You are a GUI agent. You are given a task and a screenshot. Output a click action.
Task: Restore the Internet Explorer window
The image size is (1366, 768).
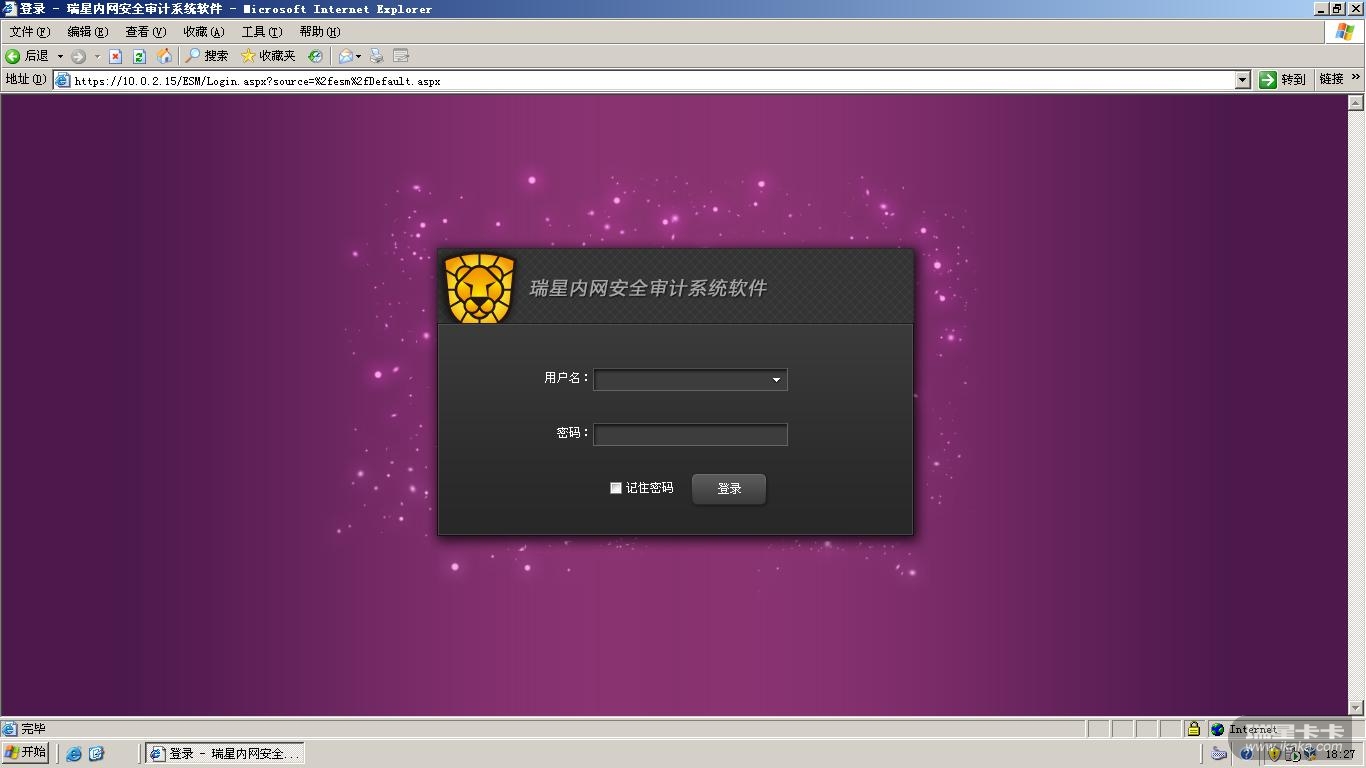[x=1337, y=9]
